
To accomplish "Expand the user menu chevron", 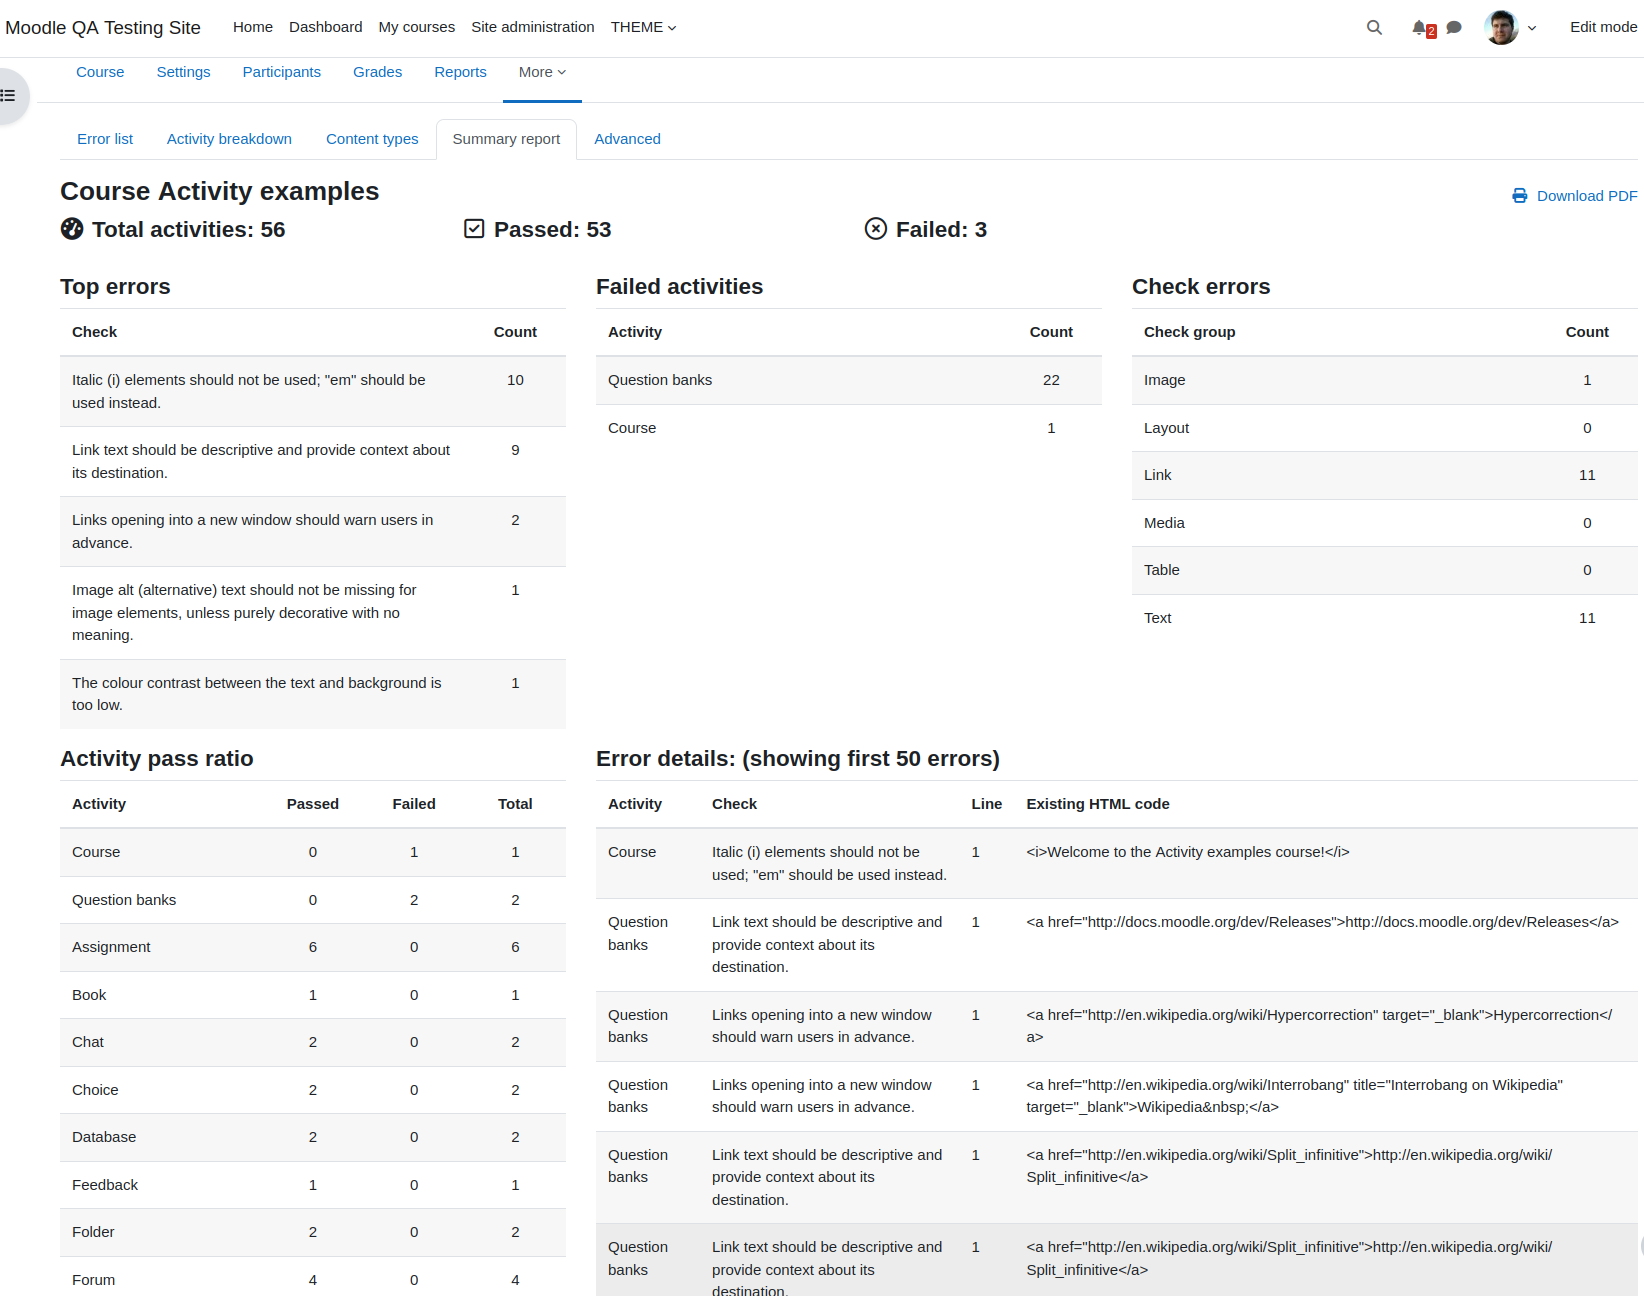I will (x=1532, y=28).
